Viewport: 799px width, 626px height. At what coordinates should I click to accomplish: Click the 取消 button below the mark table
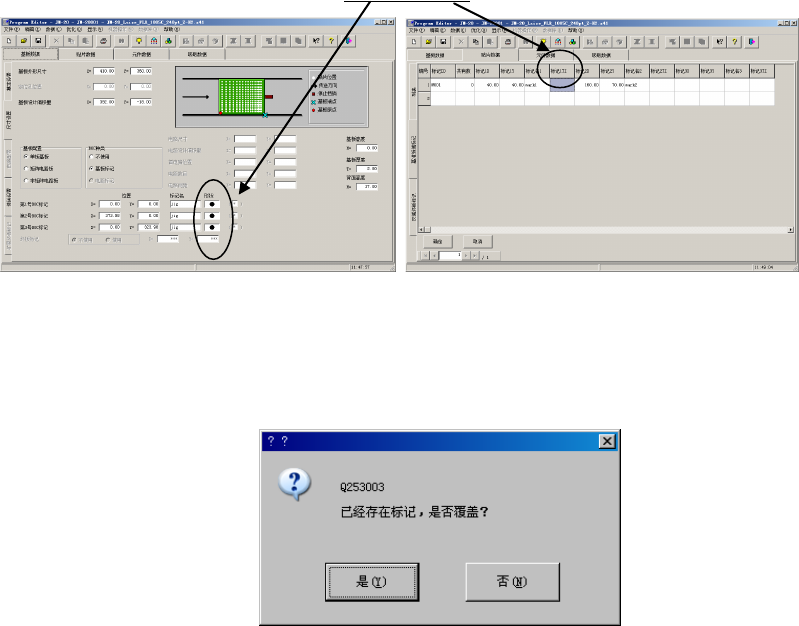click(x=477, y=241)
